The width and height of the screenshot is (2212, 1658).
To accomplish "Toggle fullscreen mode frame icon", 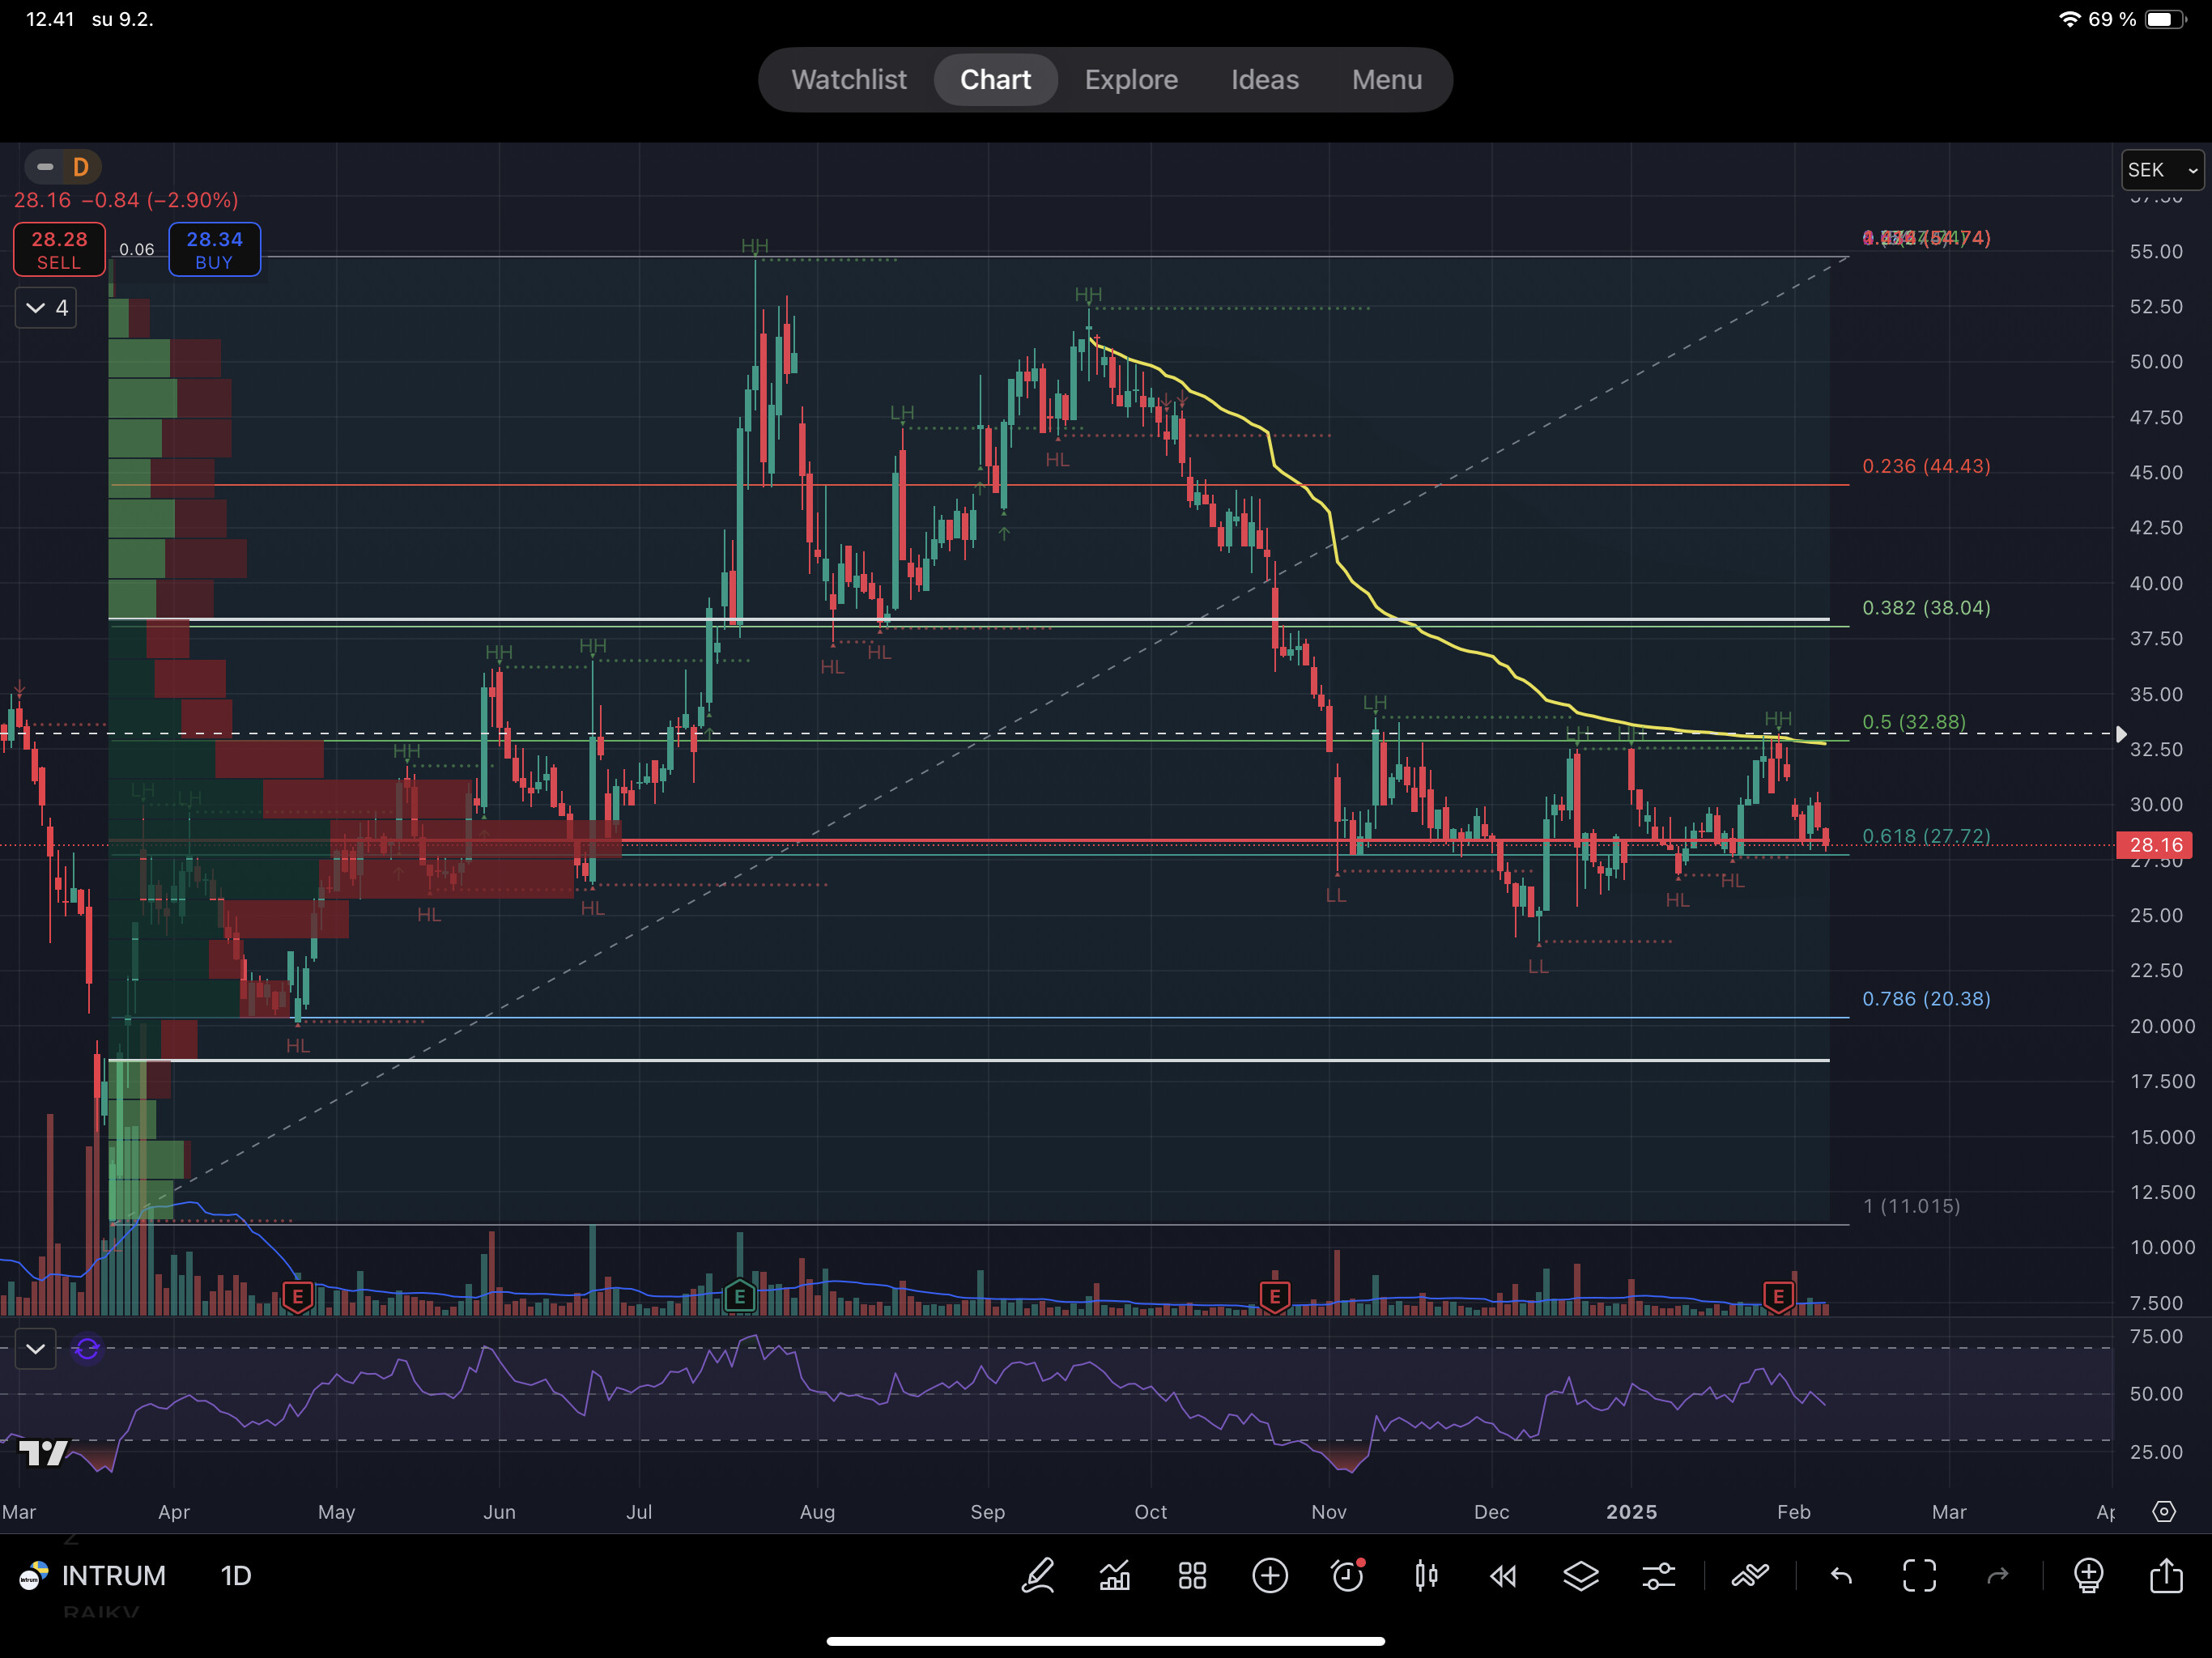I will point(1918,1576).
